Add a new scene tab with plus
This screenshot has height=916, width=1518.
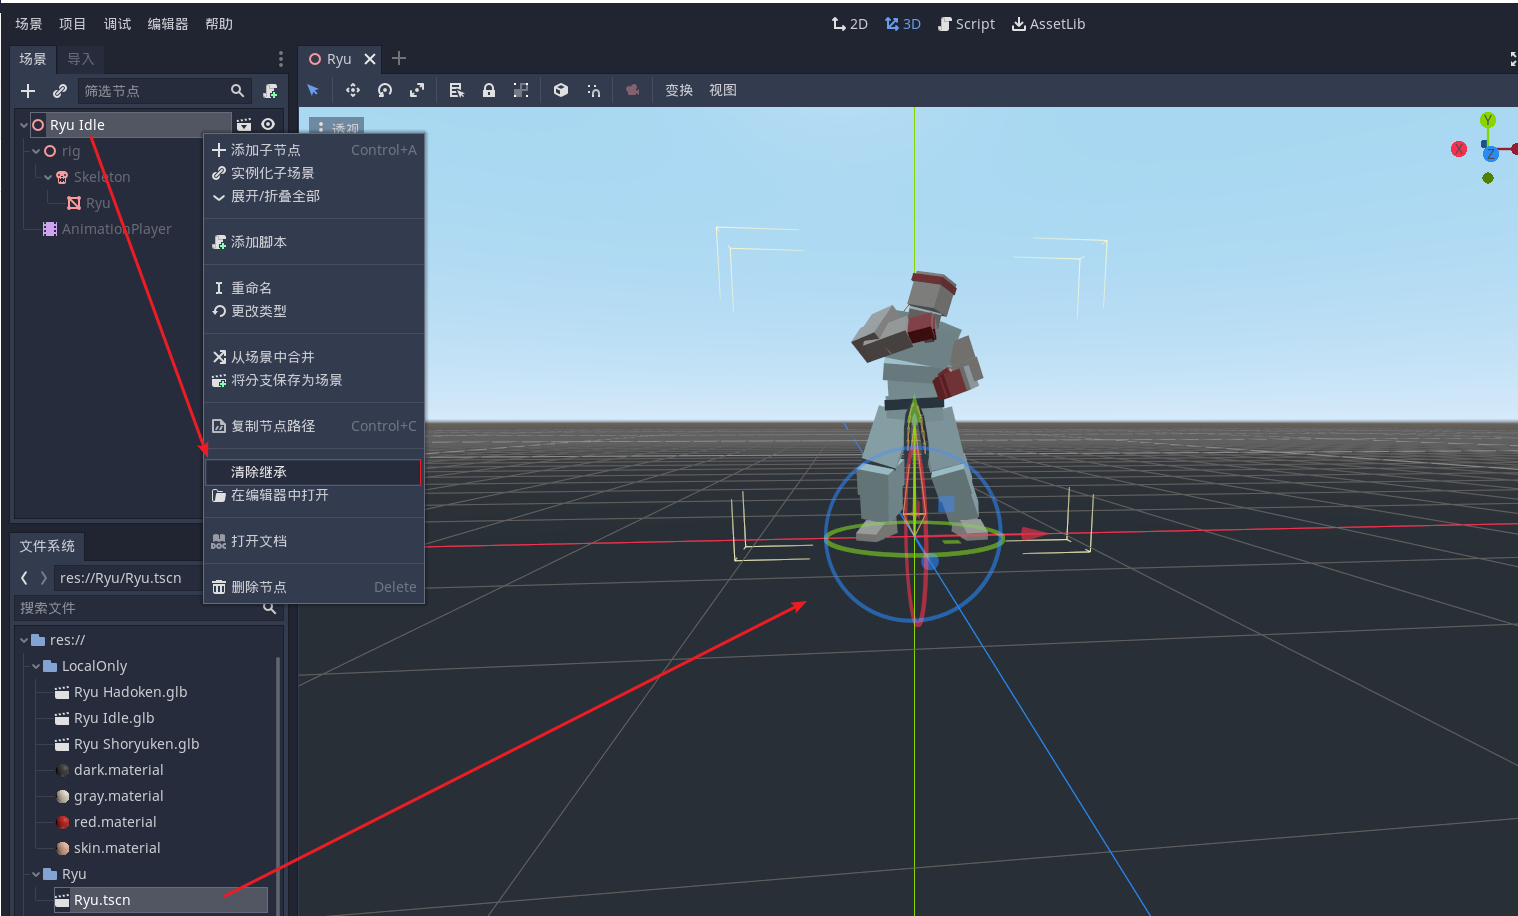click(x=399, y=59)
